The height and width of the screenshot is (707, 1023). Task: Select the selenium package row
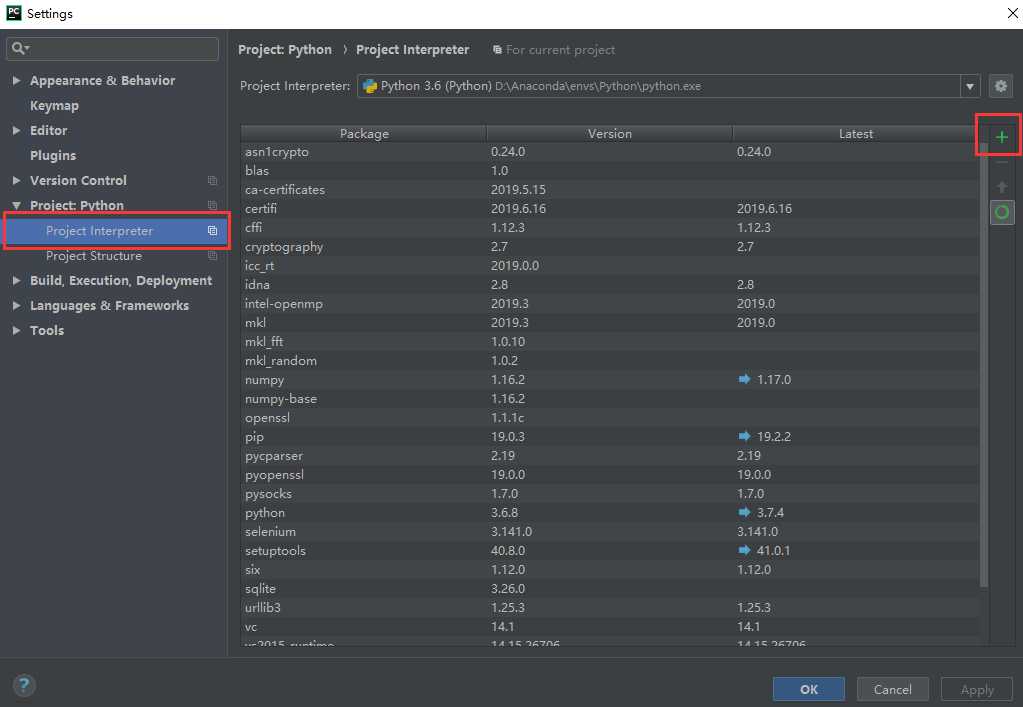click(x=609, y=532)
